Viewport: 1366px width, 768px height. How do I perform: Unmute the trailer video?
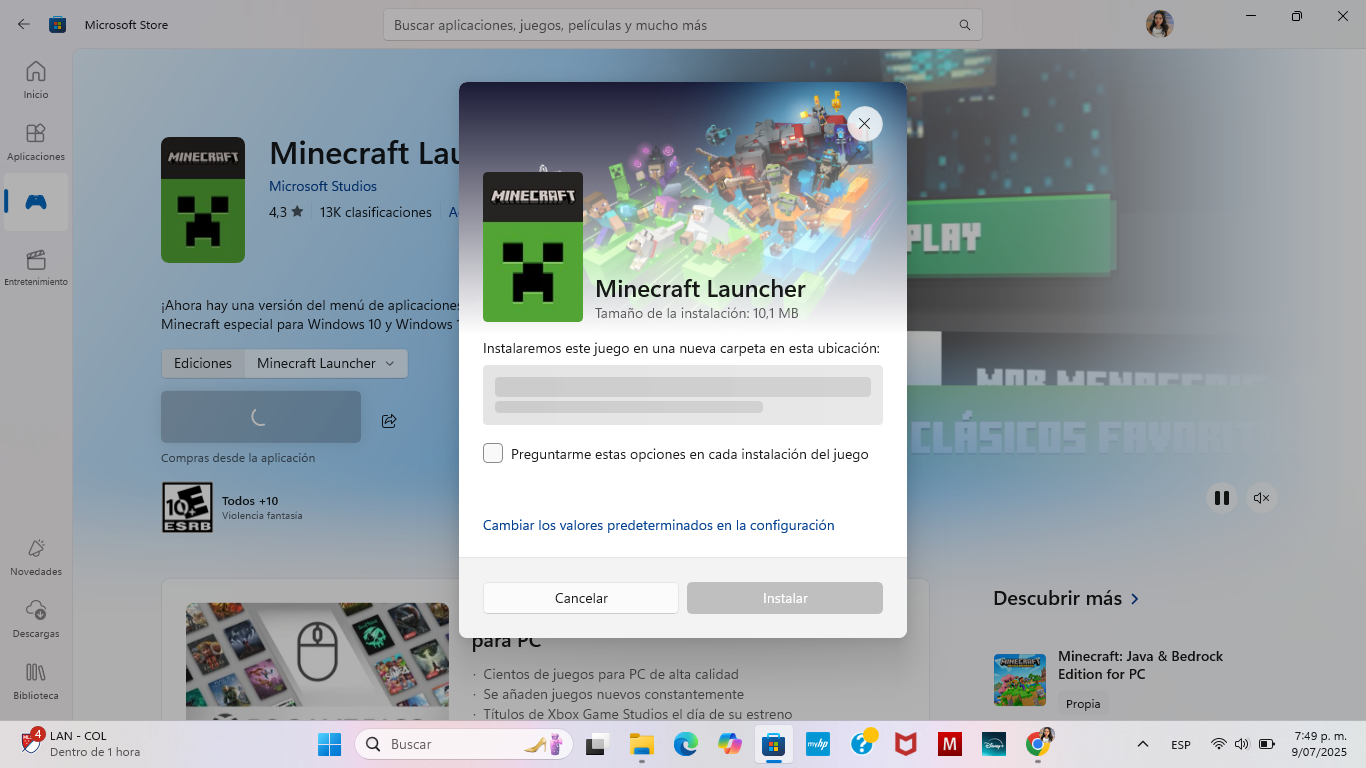pyautogui.click(x=1262, y=498)
